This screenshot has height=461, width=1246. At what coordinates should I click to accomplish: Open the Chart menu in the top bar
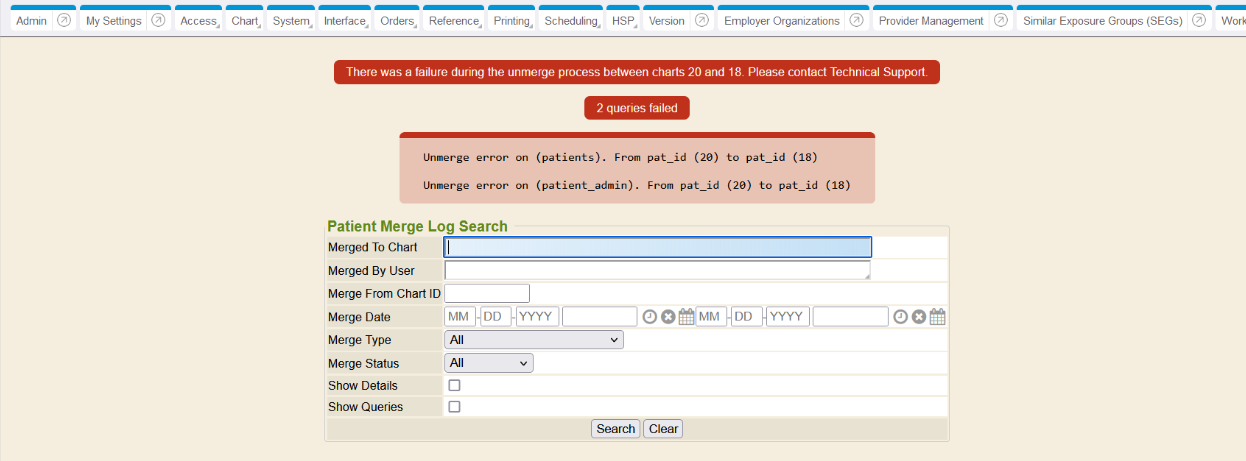245,21
